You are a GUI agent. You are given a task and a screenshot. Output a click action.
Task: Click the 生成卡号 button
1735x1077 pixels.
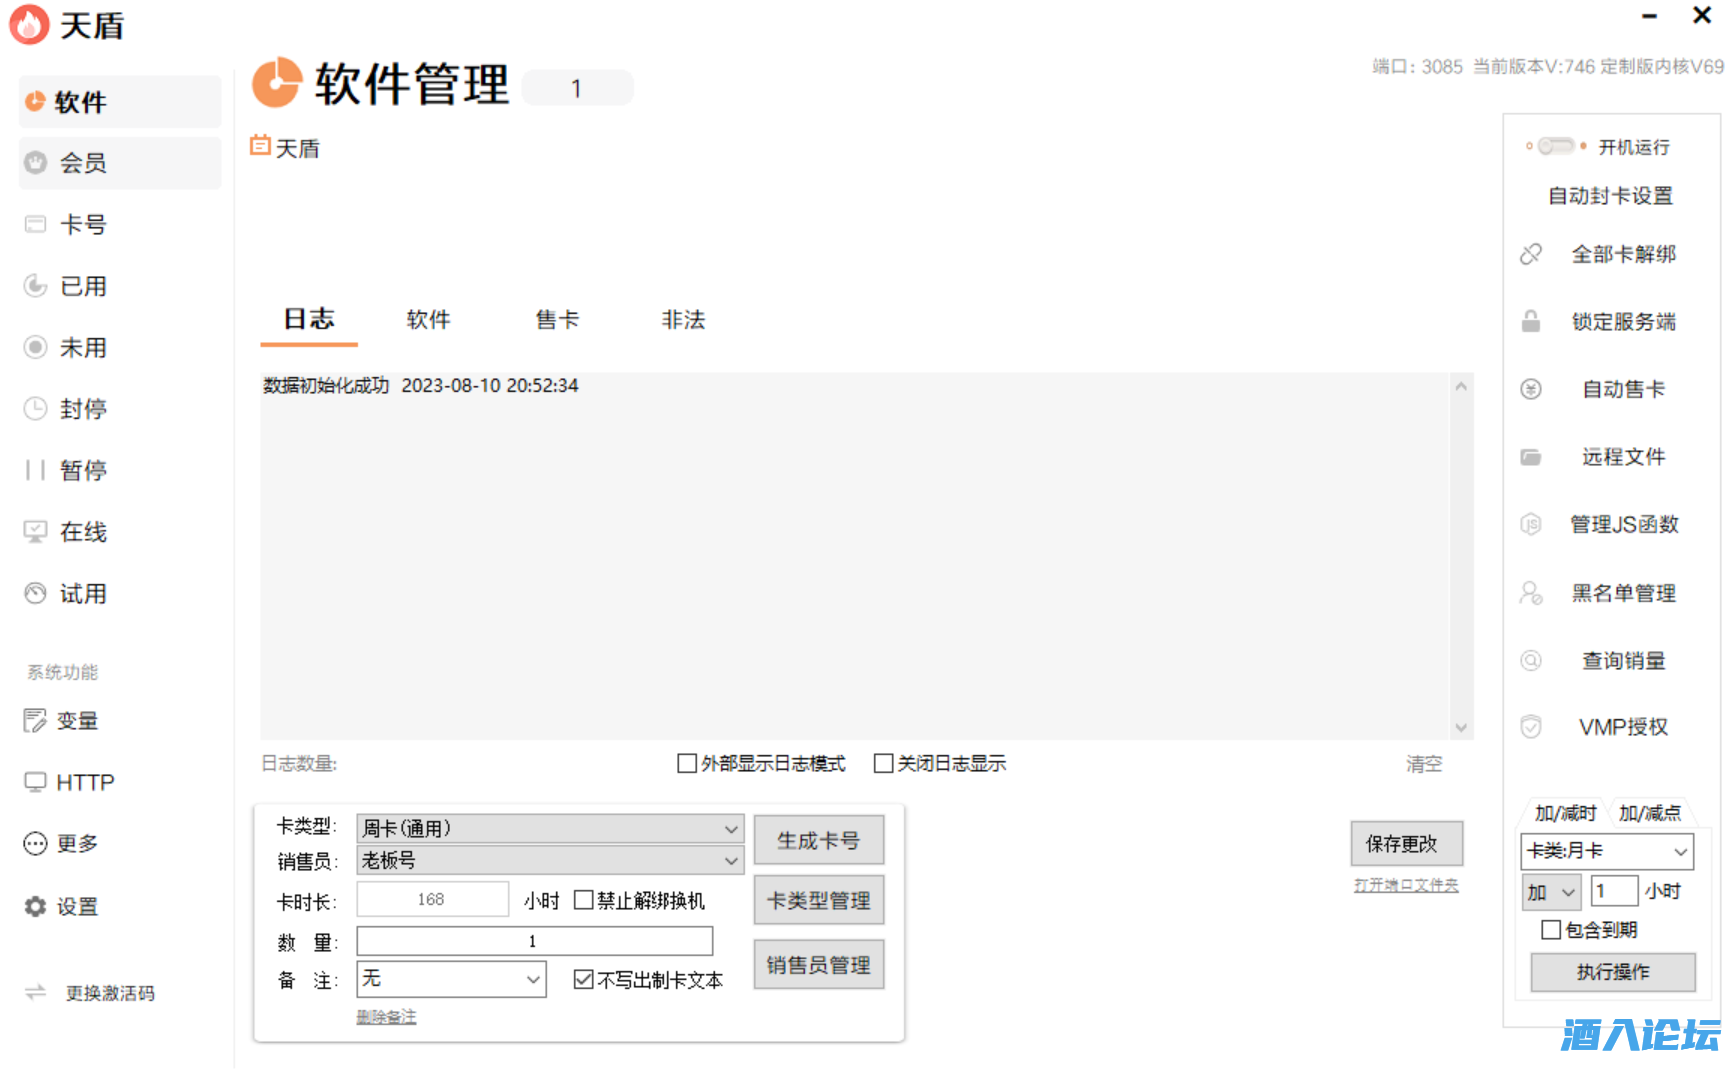(x=818, y=841)
